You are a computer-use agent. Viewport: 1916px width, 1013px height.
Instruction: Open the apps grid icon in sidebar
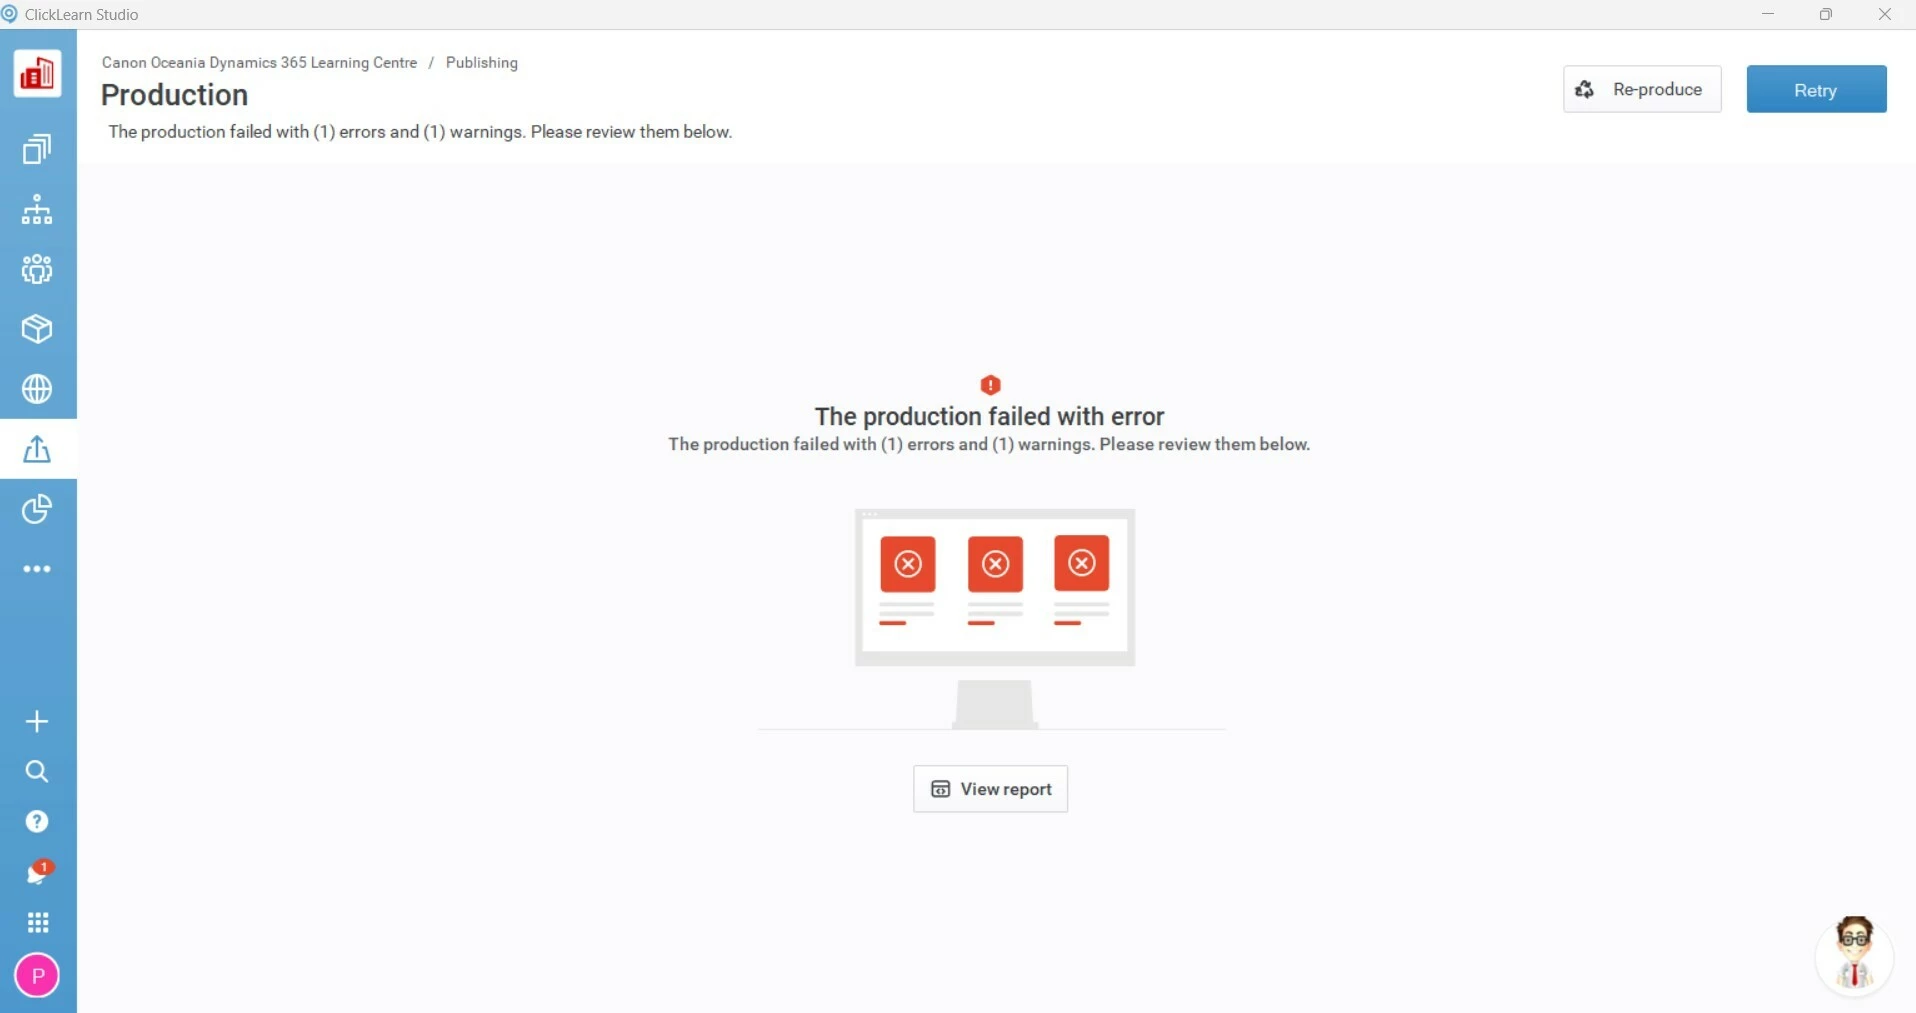click(x=38, y=922)
